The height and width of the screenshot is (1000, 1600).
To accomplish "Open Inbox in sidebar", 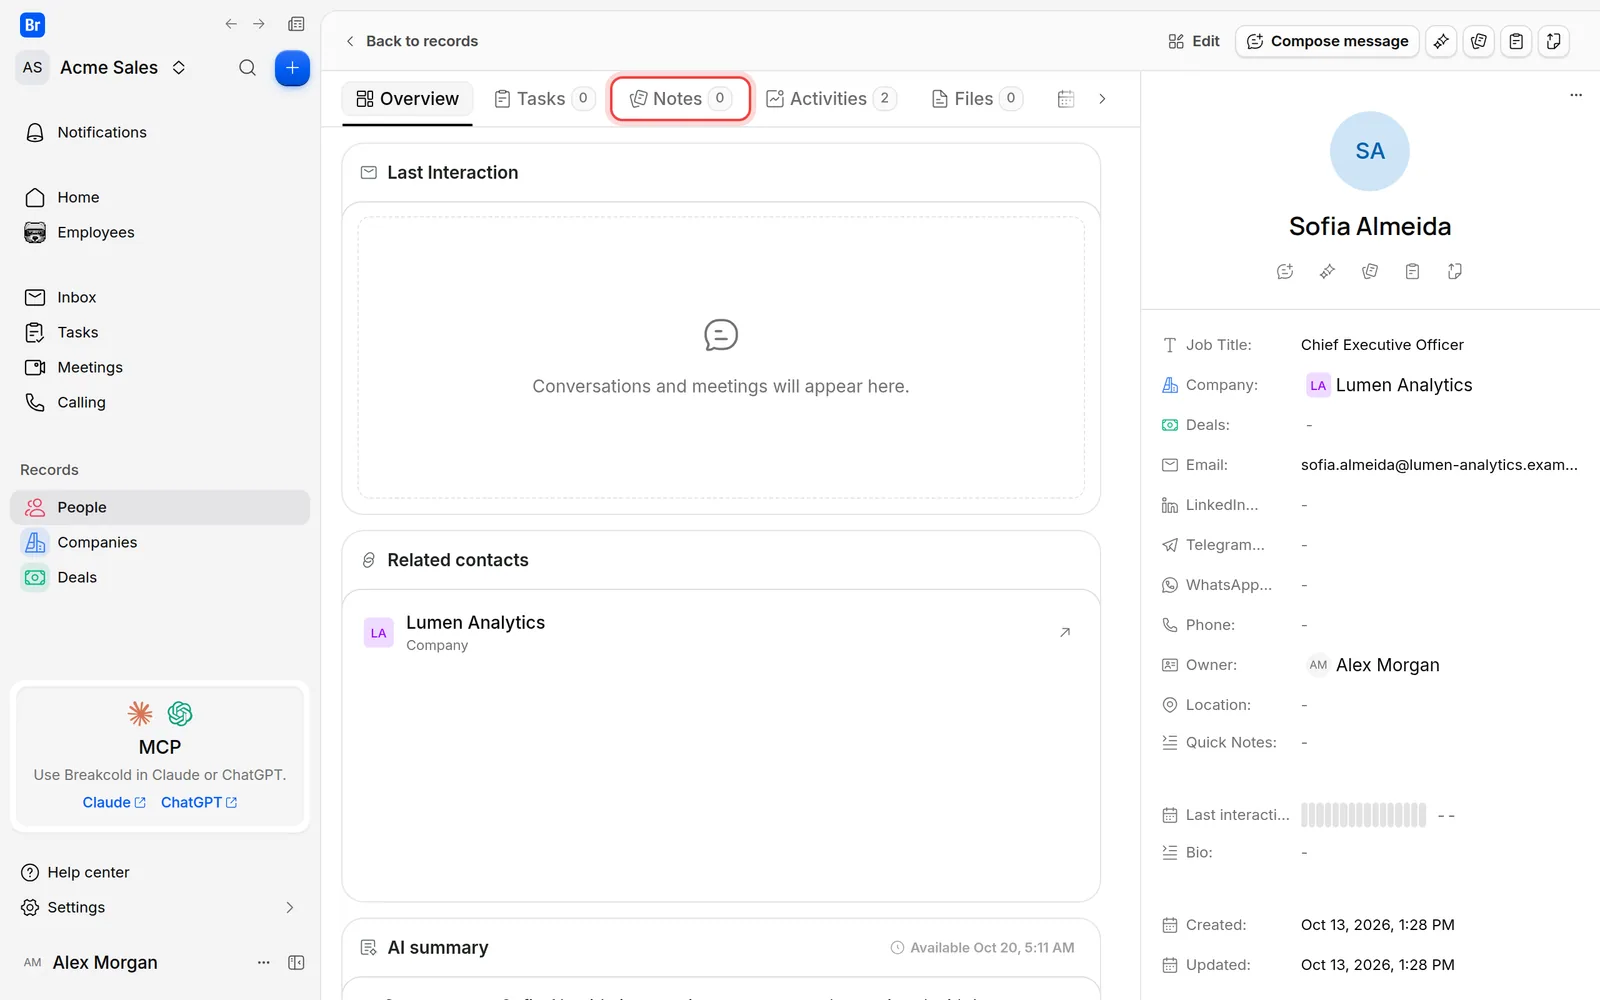I will (x=160, y=297).
